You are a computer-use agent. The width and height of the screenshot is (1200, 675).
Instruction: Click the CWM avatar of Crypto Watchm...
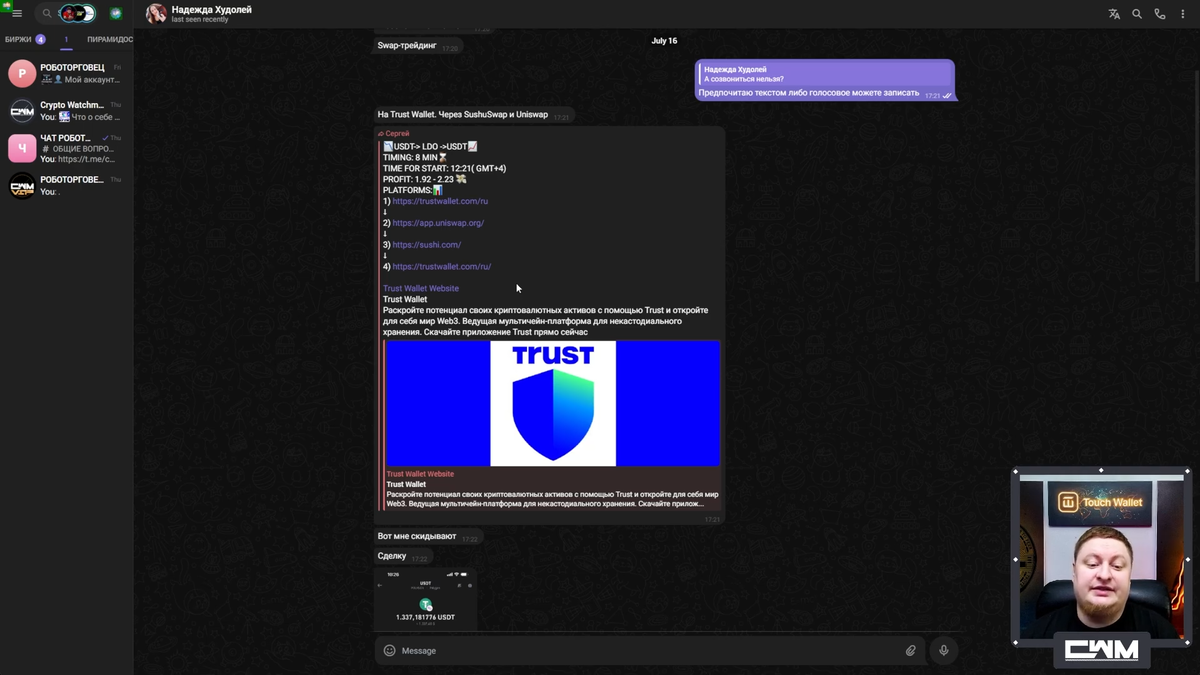point(22,111)
